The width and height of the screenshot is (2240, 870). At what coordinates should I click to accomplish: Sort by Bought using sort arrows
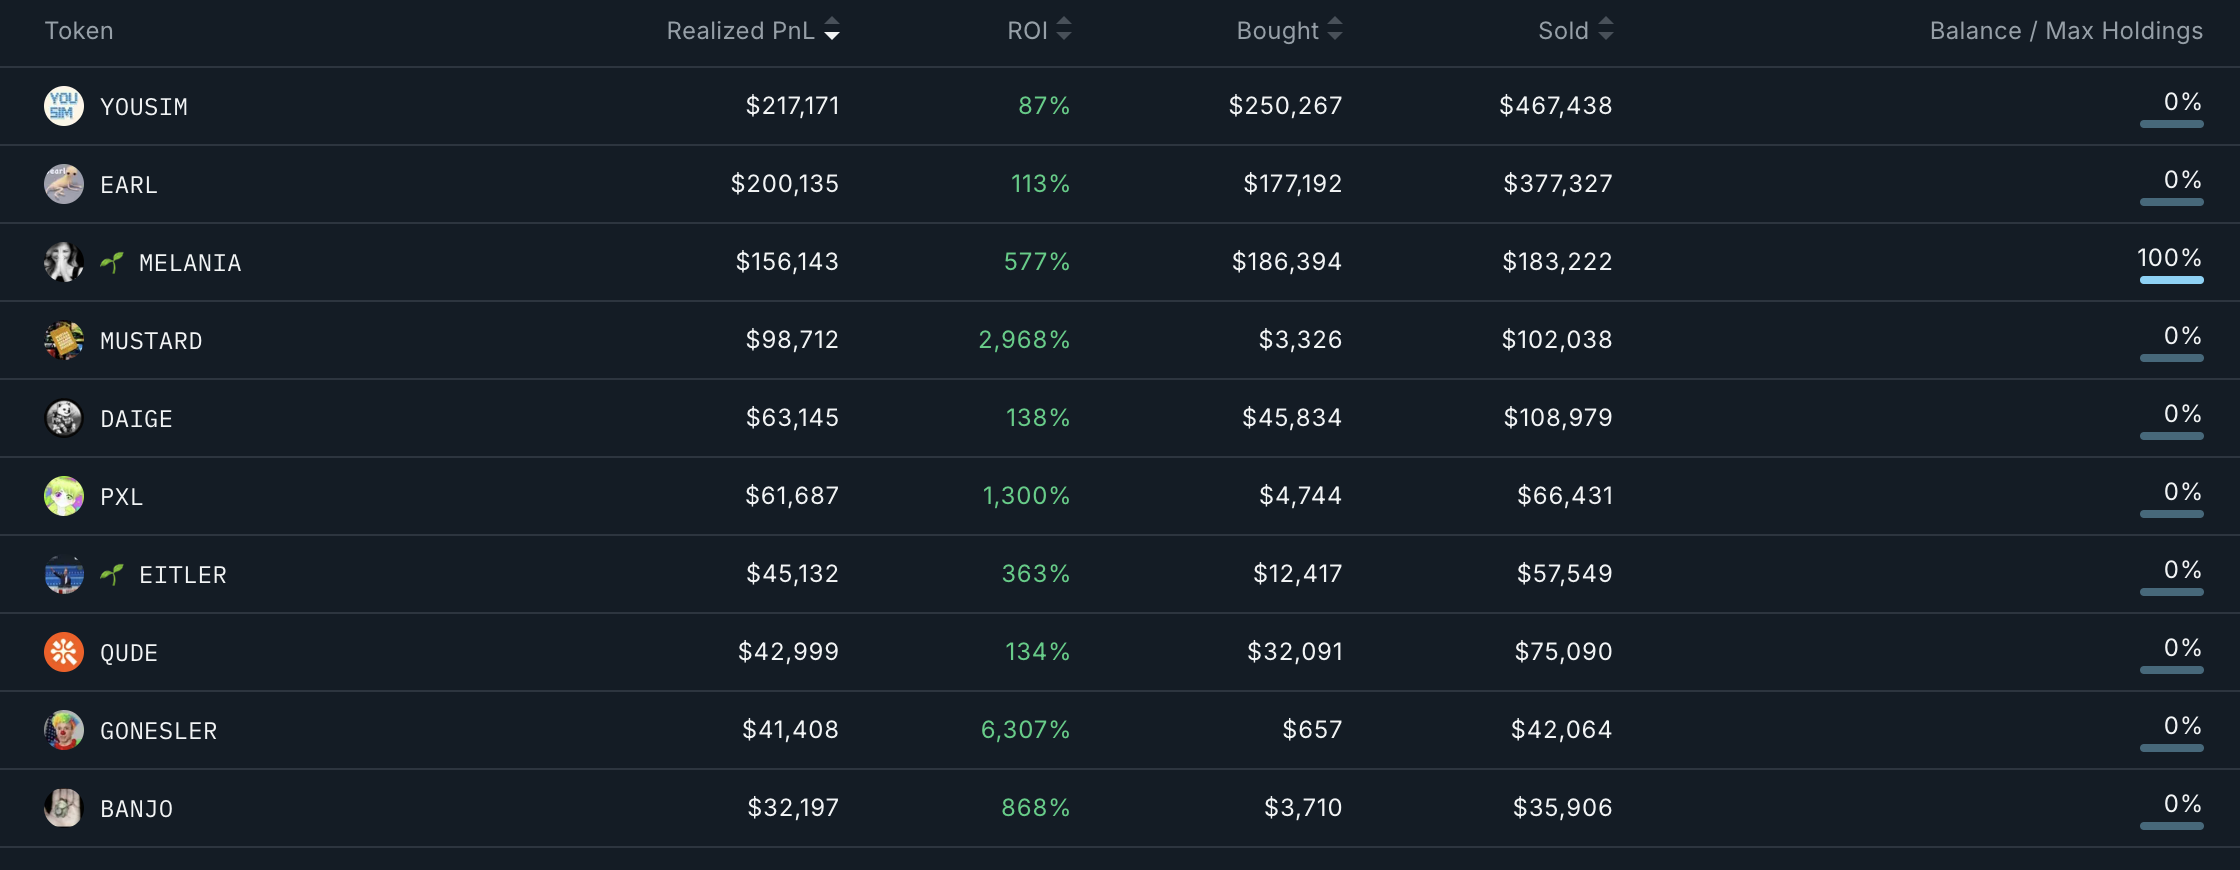(1334, 30)
